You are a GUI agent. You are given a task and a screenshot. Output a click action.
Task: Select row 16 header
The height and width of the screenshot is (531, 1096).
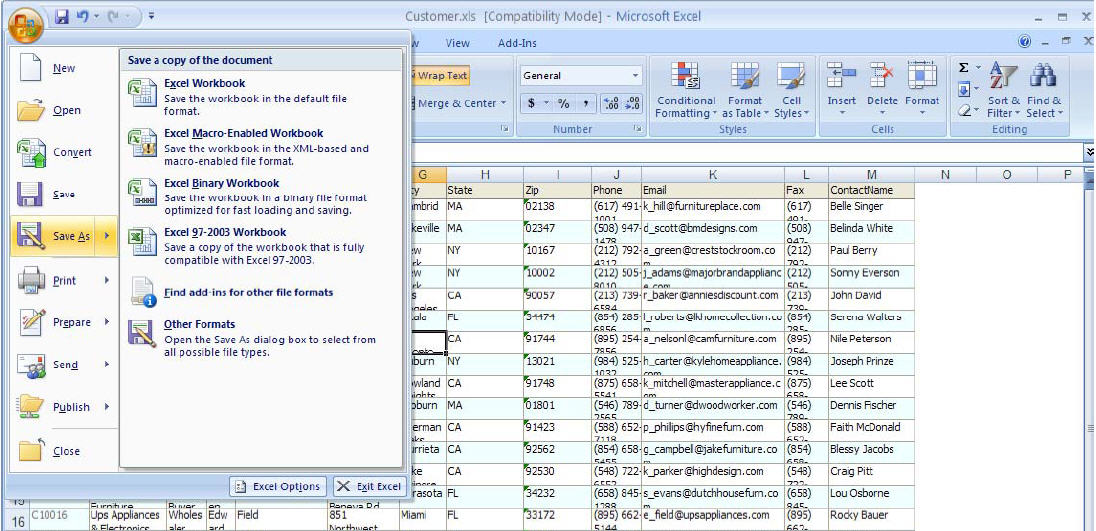click(x=19, y=520)
